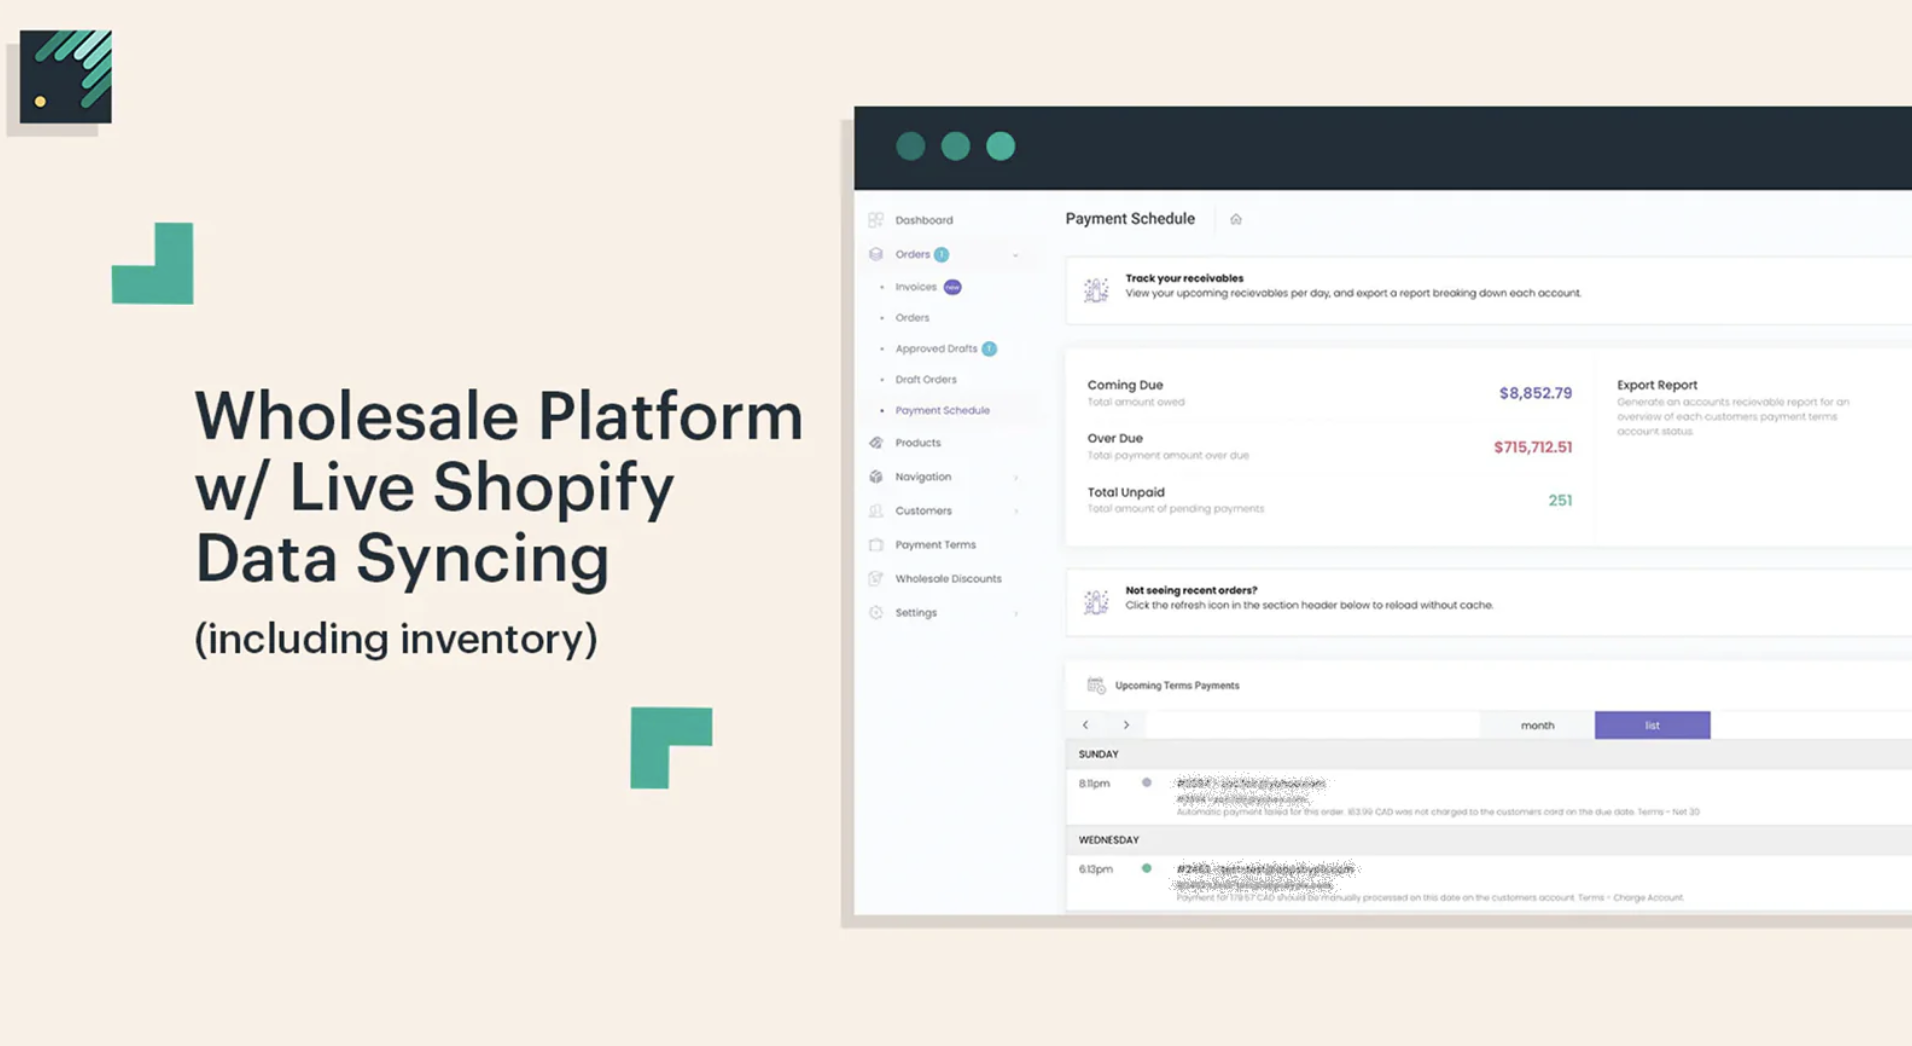Click Export Report
1912x1046 pixels.
tap(1657, 385)
